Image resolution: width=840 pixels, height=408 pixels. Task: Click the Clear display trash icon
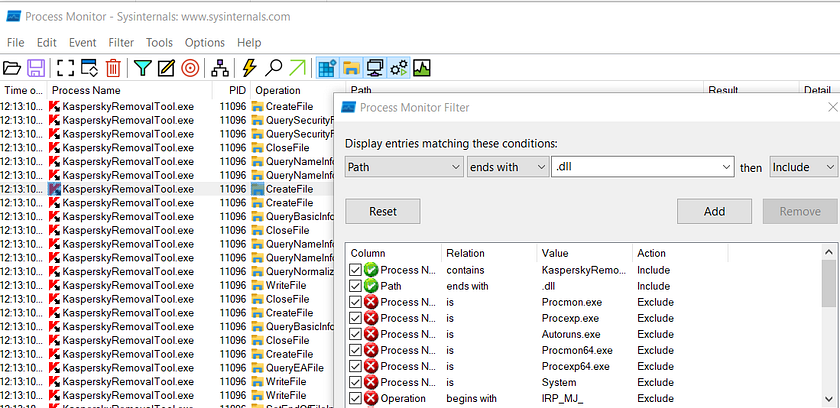coord(113,68)
